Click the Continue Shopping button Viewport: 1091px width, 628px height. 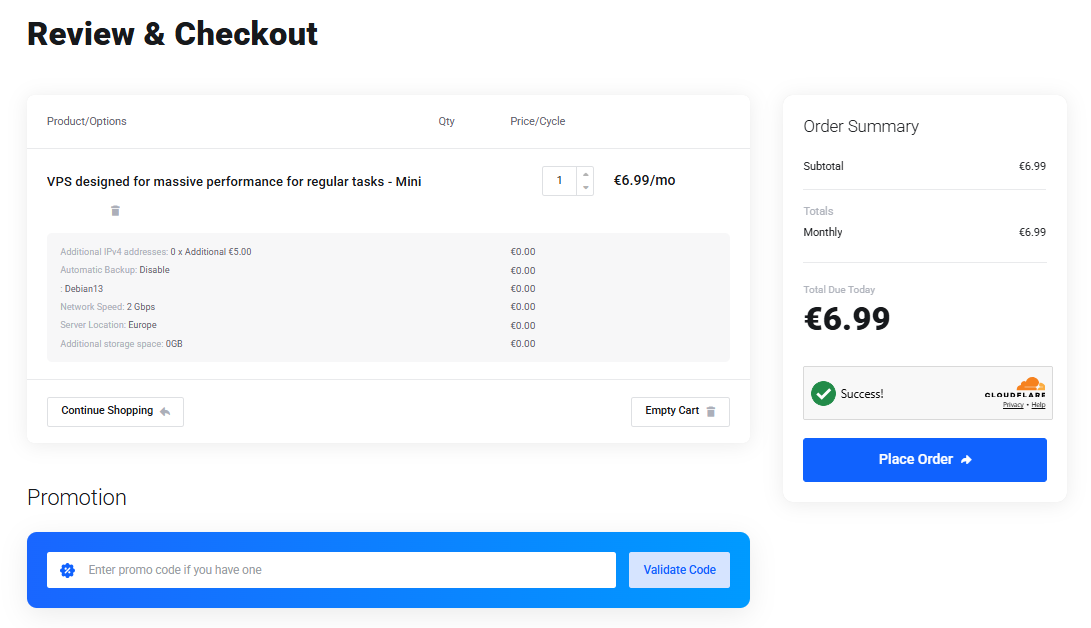(x=116, y=411)
